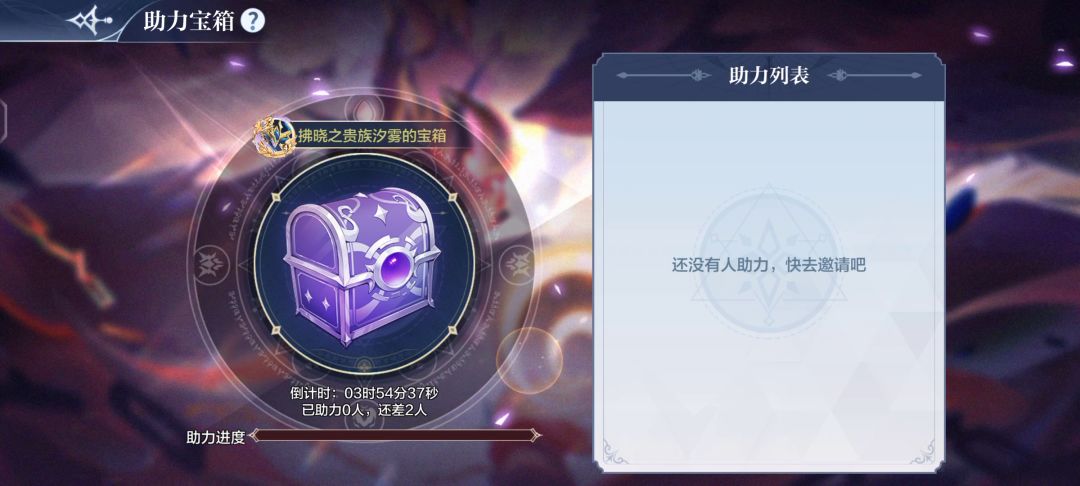This screenshot has width=1080, height=486.
Task: Tap the 已助力0人，还差2人 status text
Action: [364, 411]
